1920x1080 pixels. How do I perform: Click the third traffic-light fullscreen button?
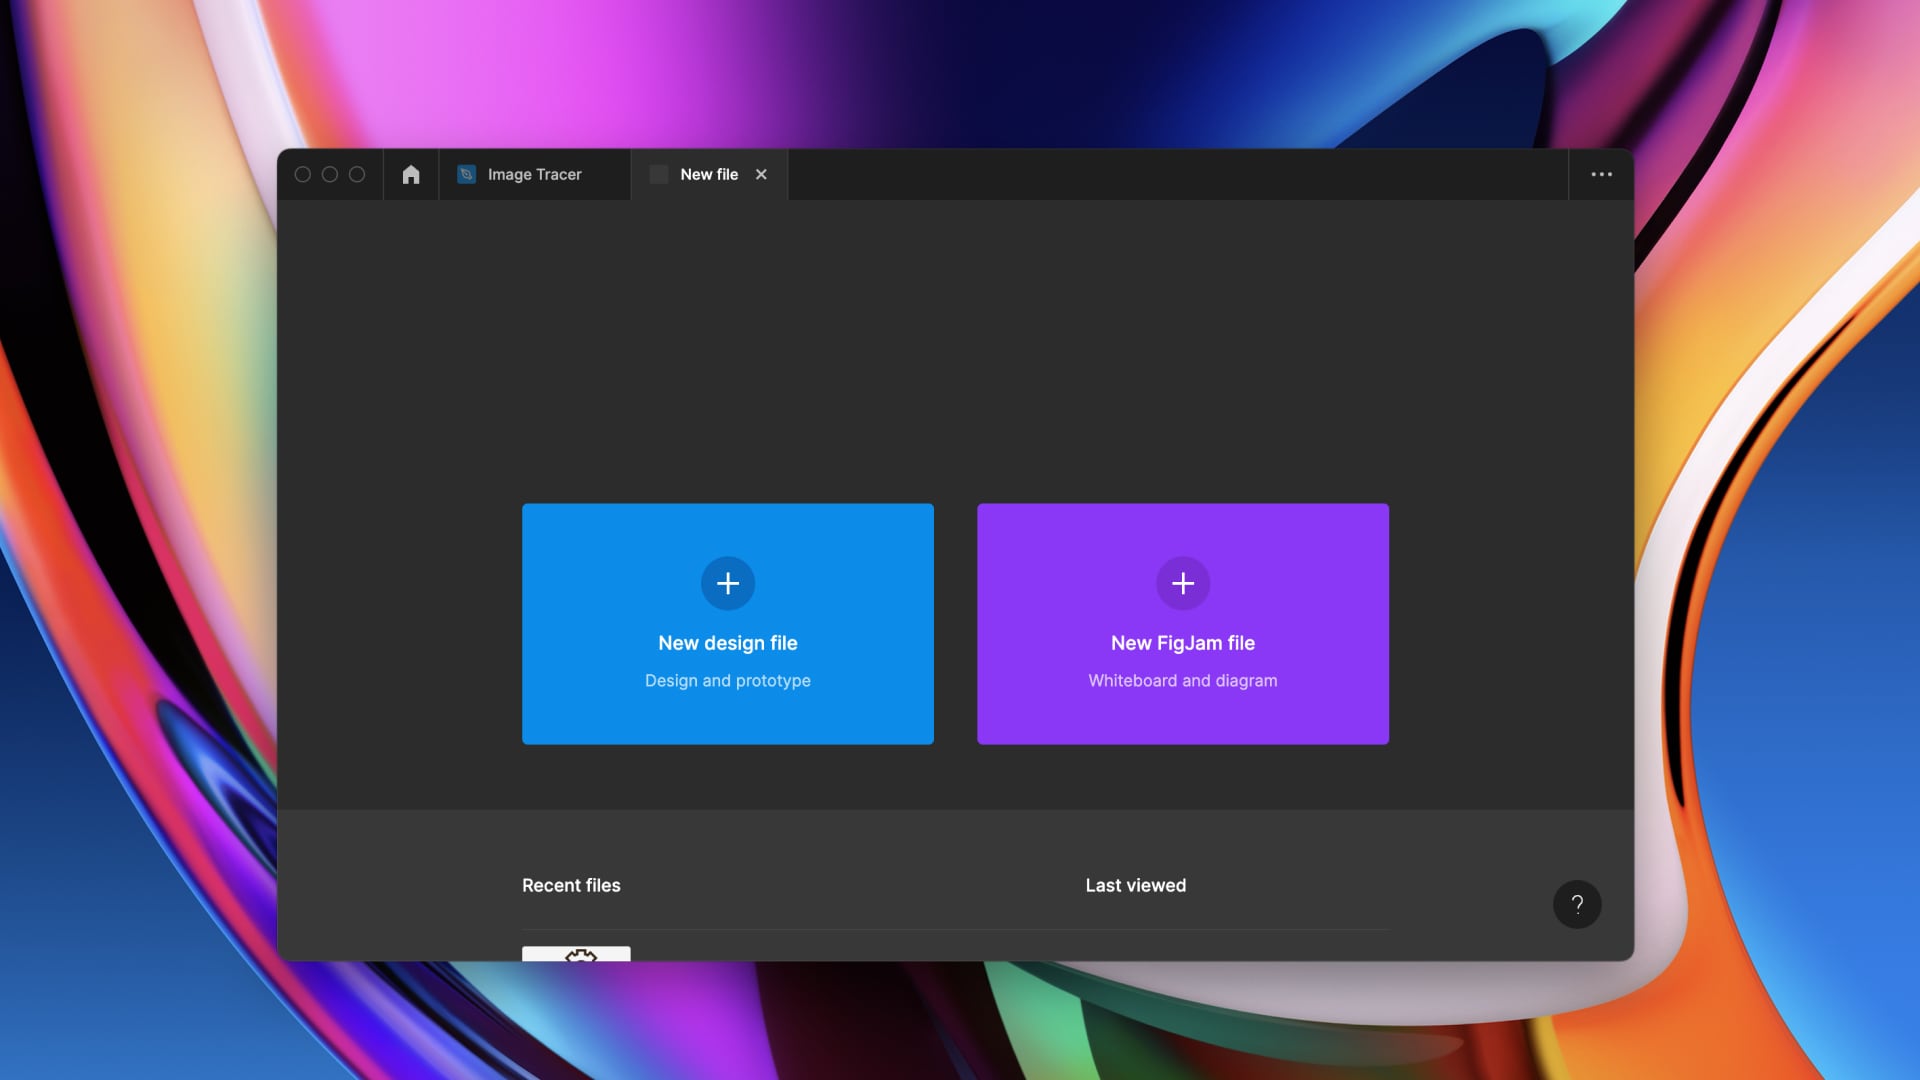tap(357, 175)
